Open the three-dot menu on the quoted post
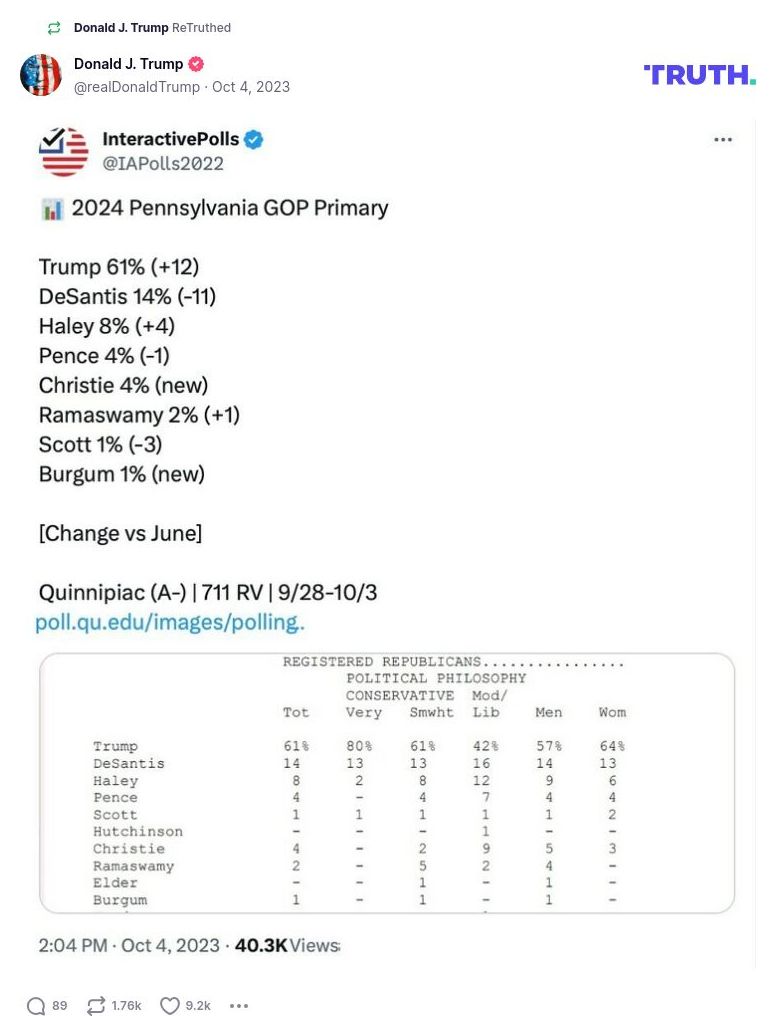 (723, 140)
